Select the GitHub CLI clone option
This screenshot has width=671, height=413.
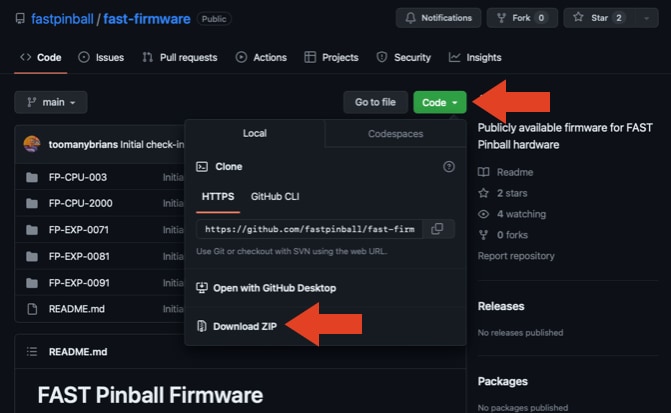(275, 196)
